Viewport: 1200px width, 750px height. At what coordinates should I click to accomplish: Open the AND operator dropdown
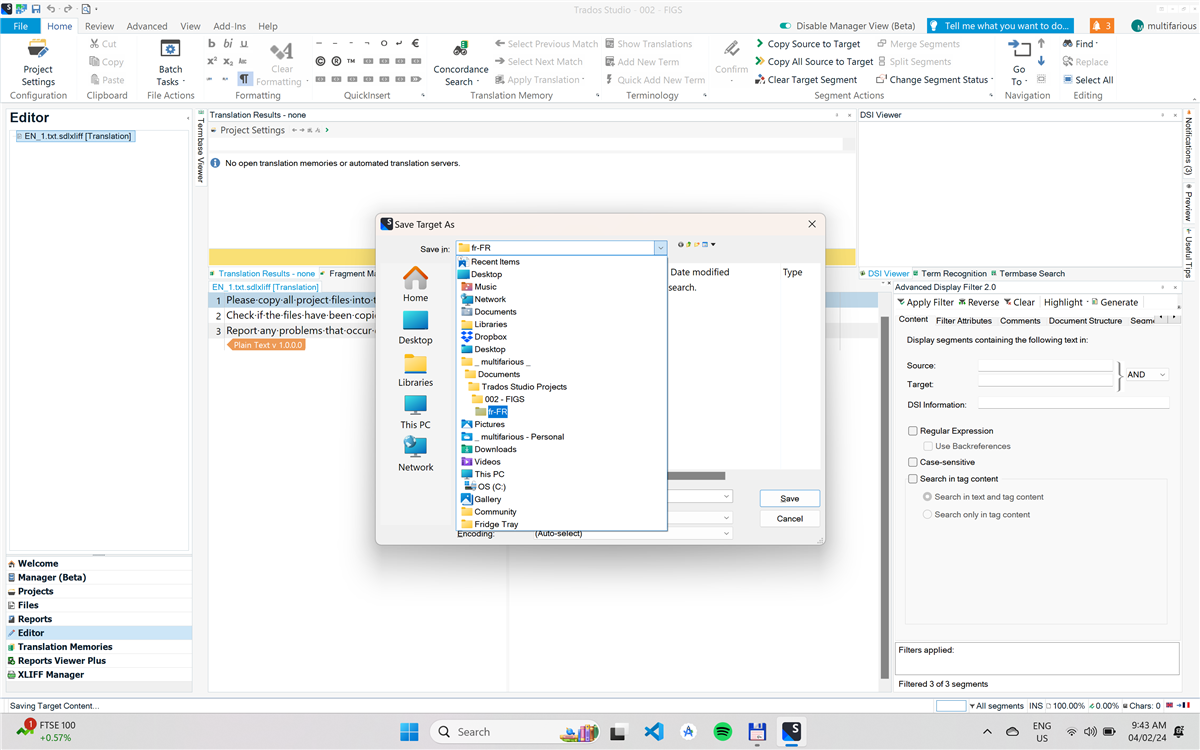(1146, 374)
